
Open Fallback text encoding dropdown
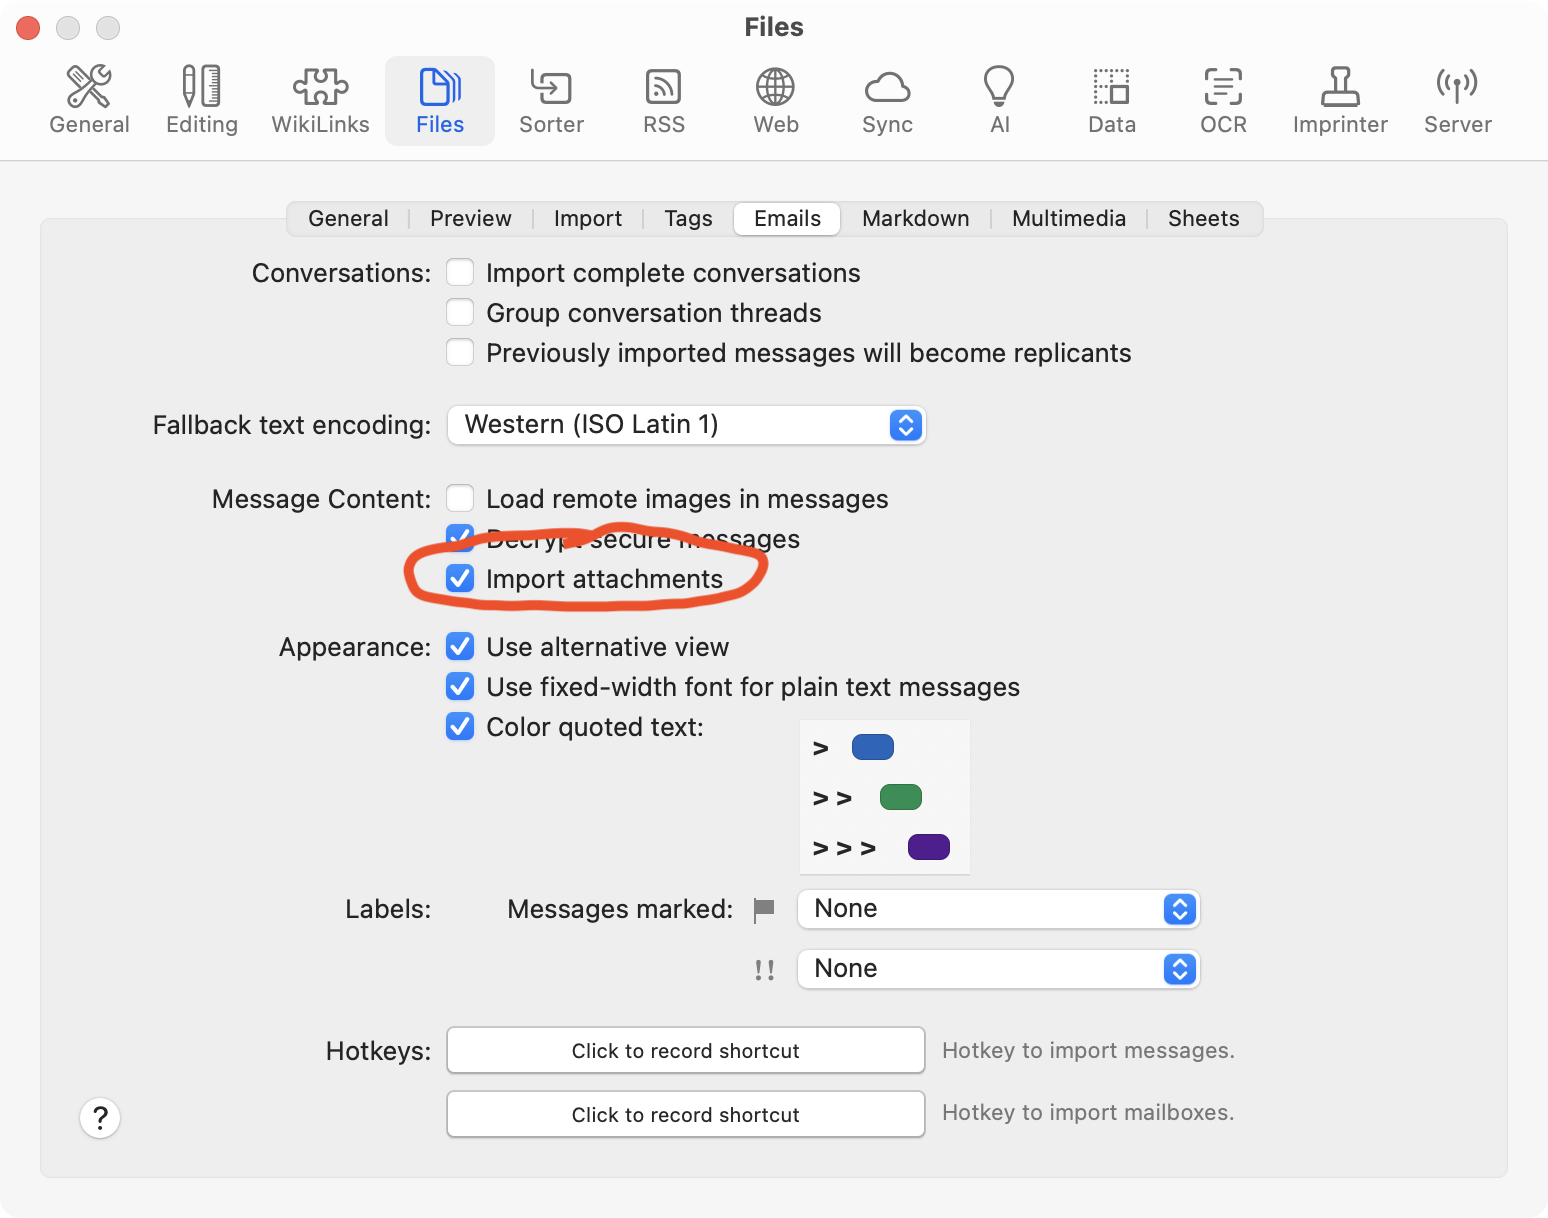pyautogui.click(x=686, y=425)
